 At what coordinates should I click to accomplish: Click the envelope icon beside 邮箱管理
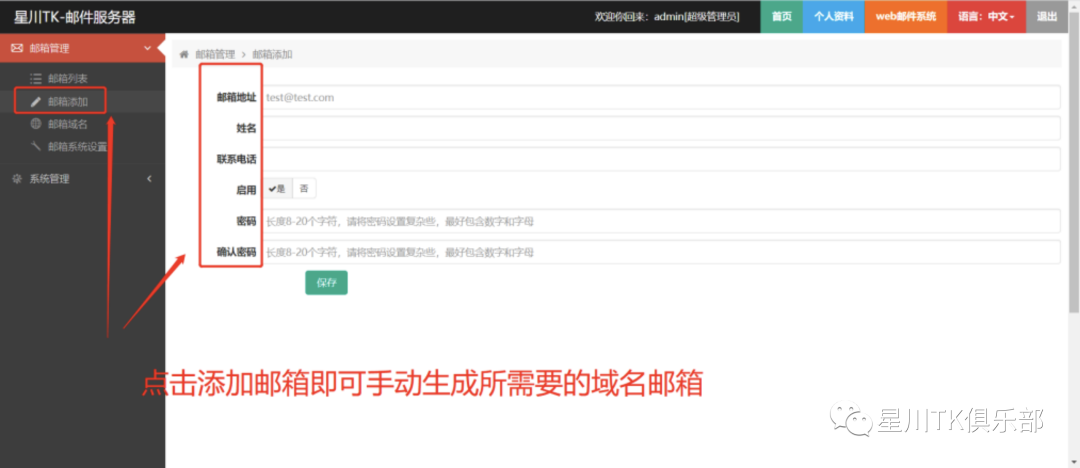[17, 48]
